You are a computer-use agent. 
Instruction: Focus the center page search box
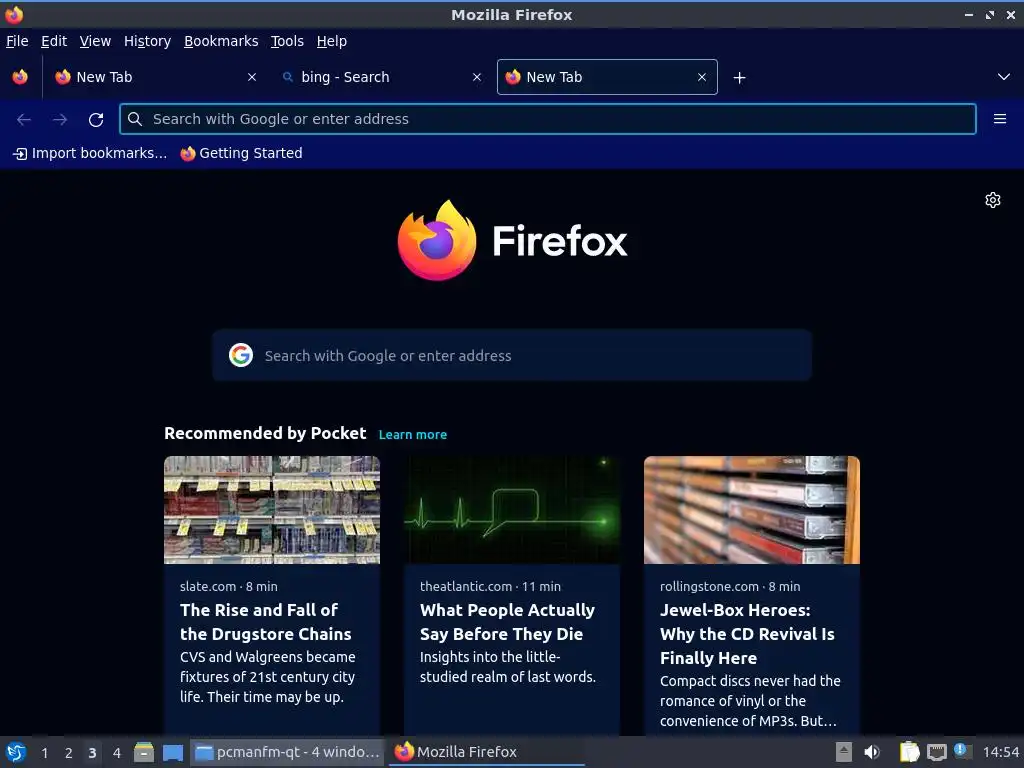(512, 355)
